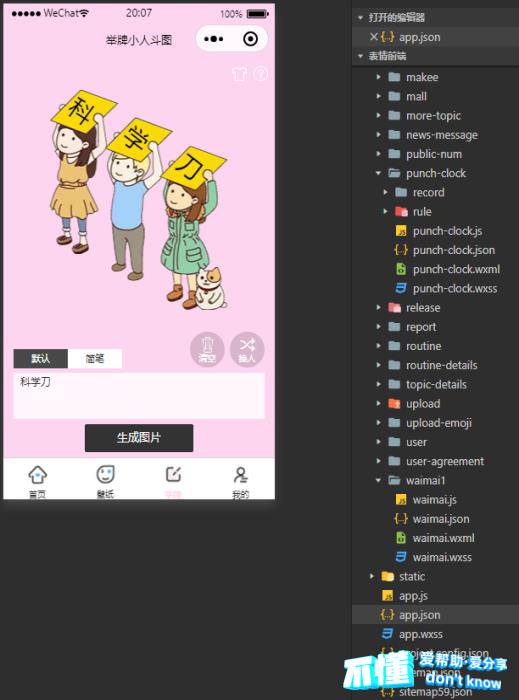Open the profile (我的) person icon
519x700 pixels.
coord(241,475)
